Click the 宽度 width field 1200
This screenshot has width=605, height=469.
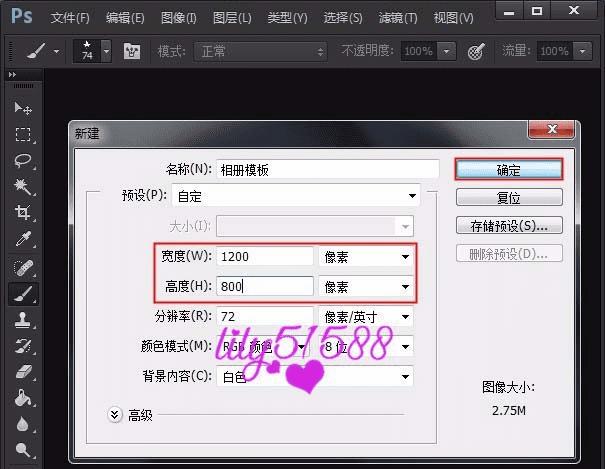point(265,256)
